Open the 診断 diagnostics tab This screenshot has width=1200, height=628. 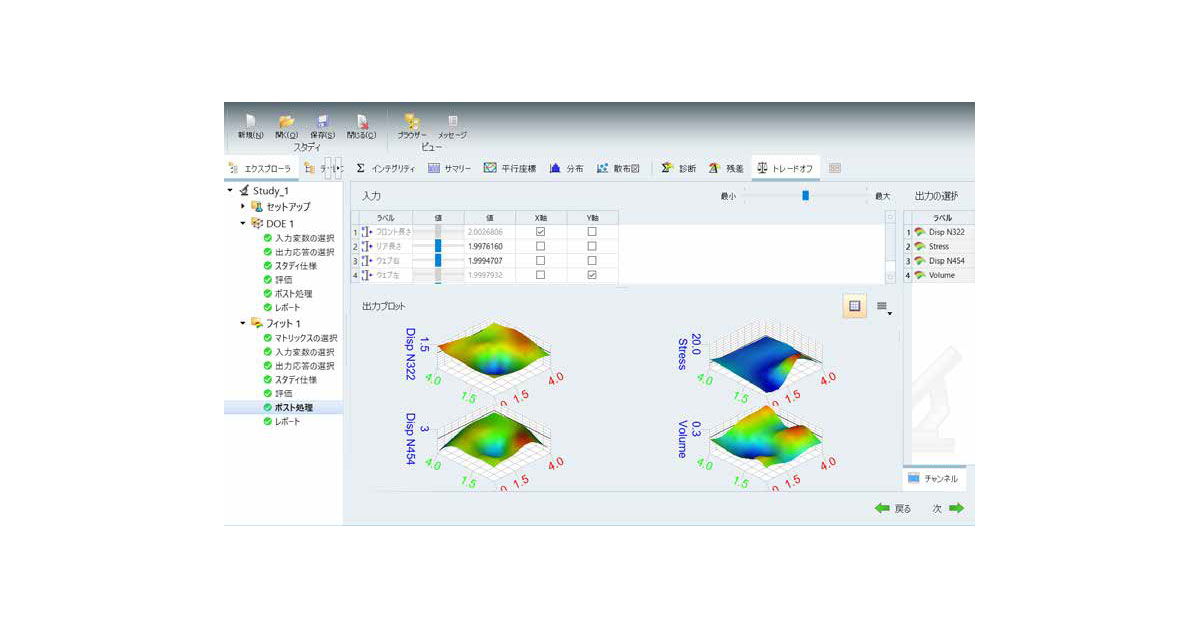(x=679, y=168)
